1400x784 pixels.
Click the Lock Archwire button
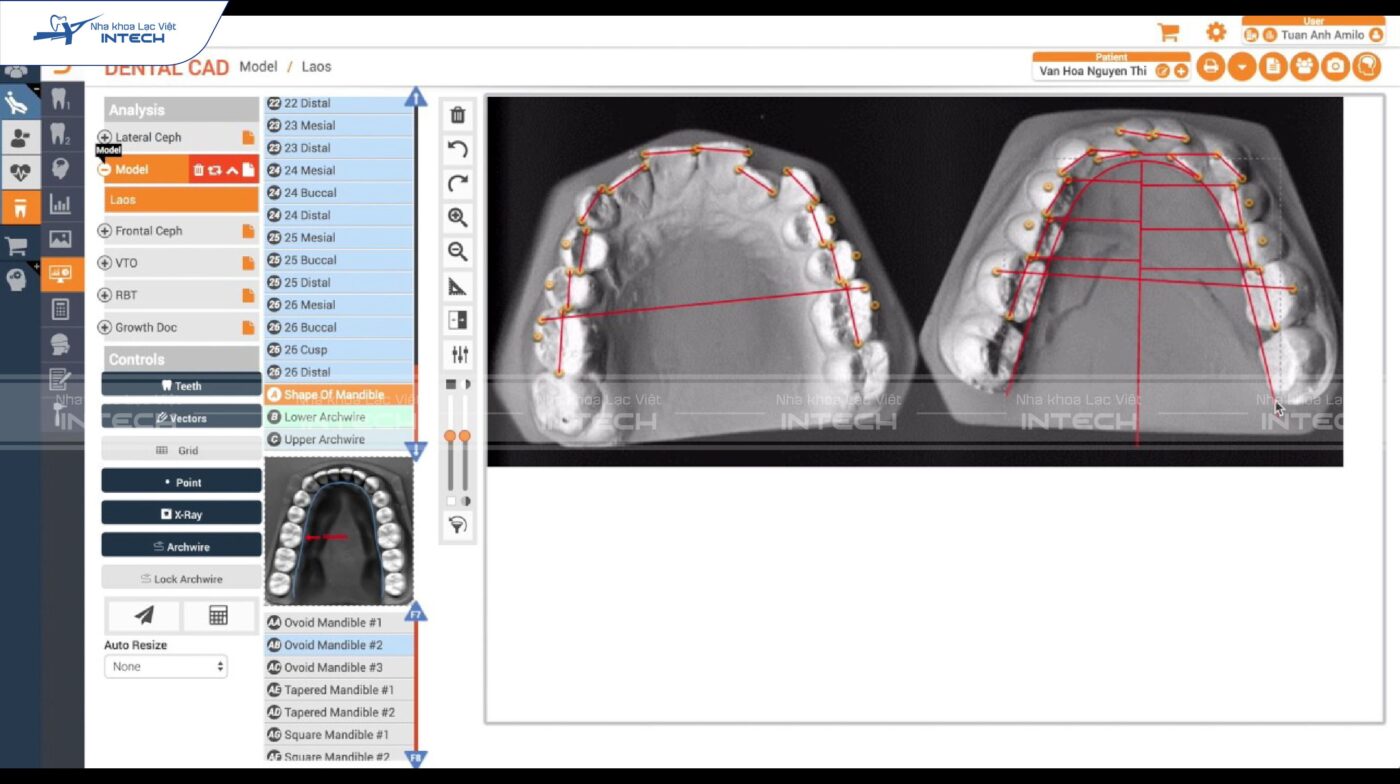[x=181, y=579]
